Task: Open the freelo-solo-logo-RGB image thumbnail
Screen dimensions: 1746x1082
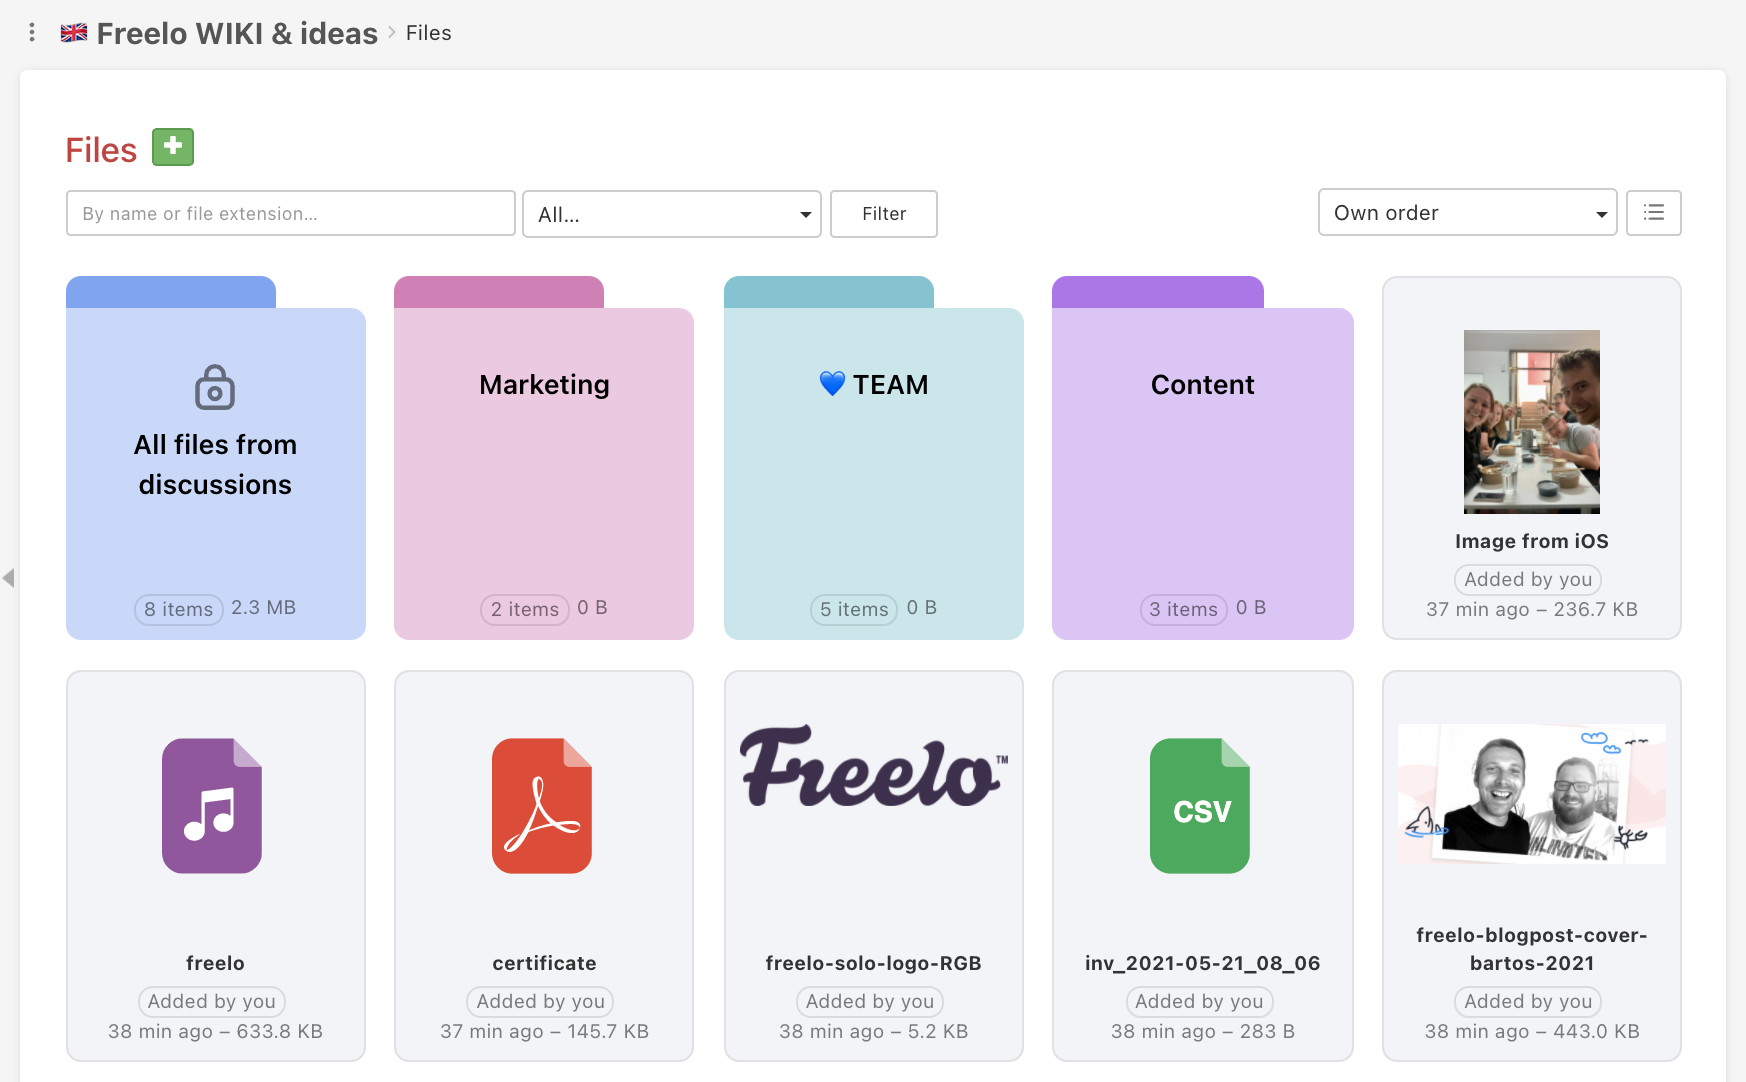Action: pyautogui.click(x=874, y=766)
